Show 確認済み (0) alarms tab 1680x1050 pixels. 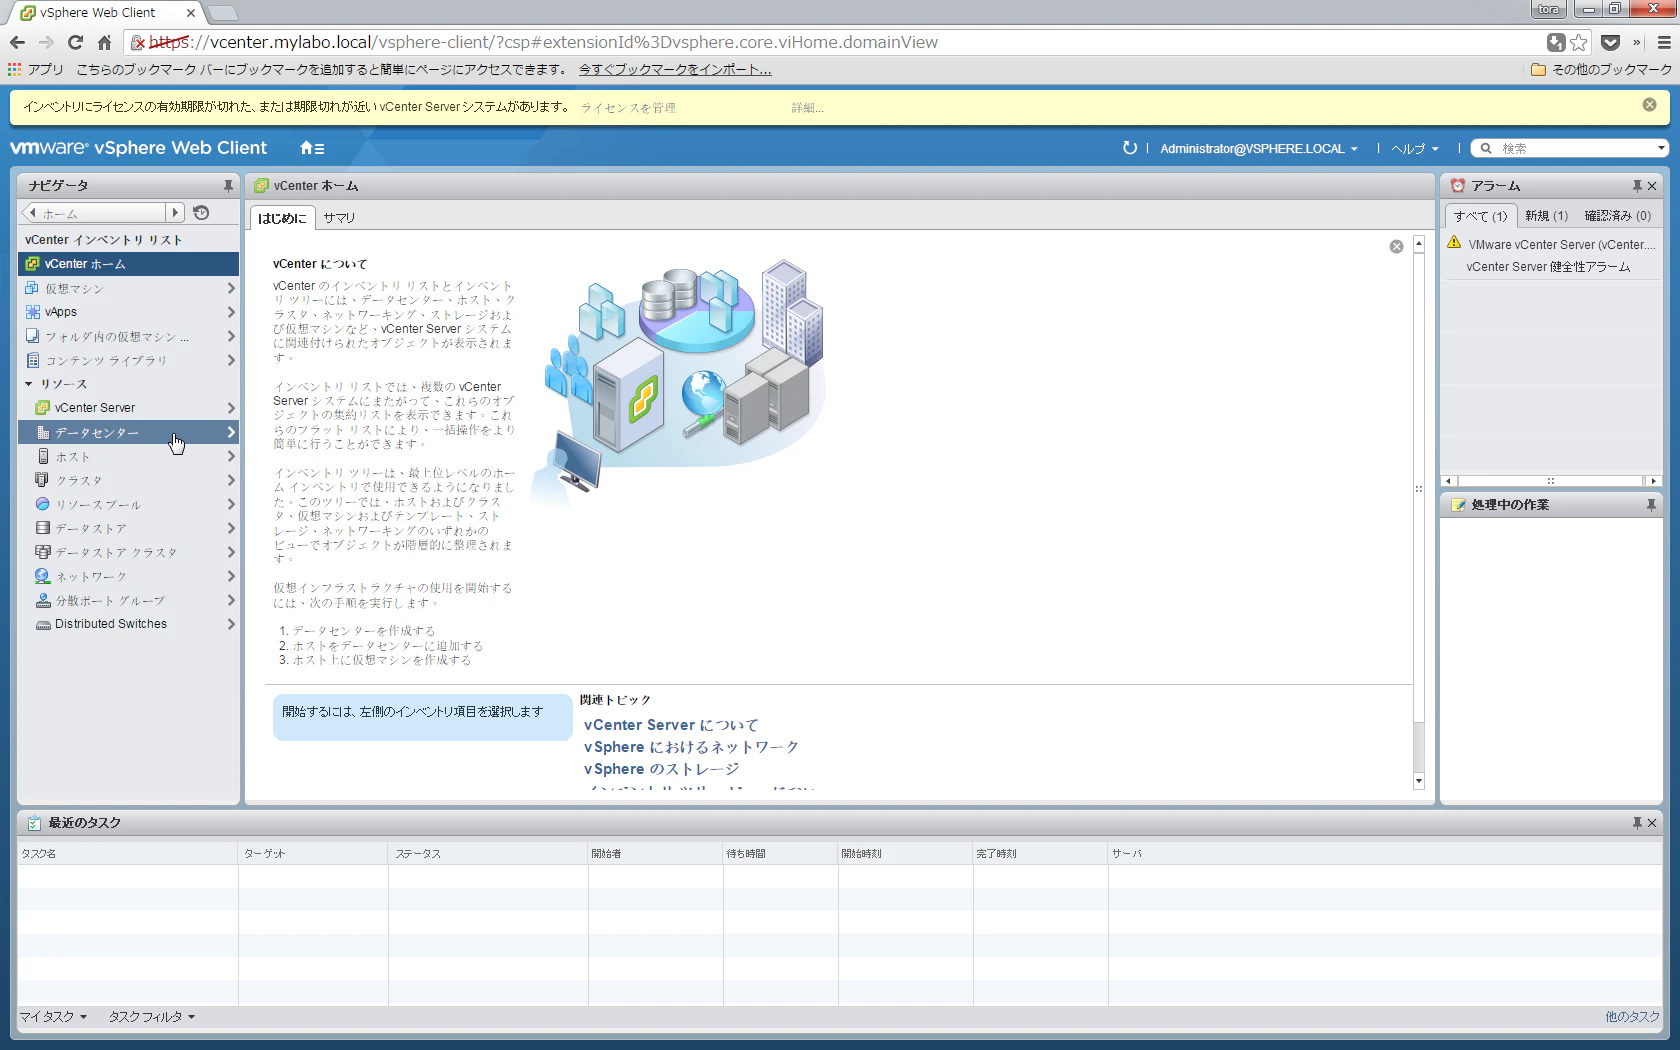point(1618,216)
